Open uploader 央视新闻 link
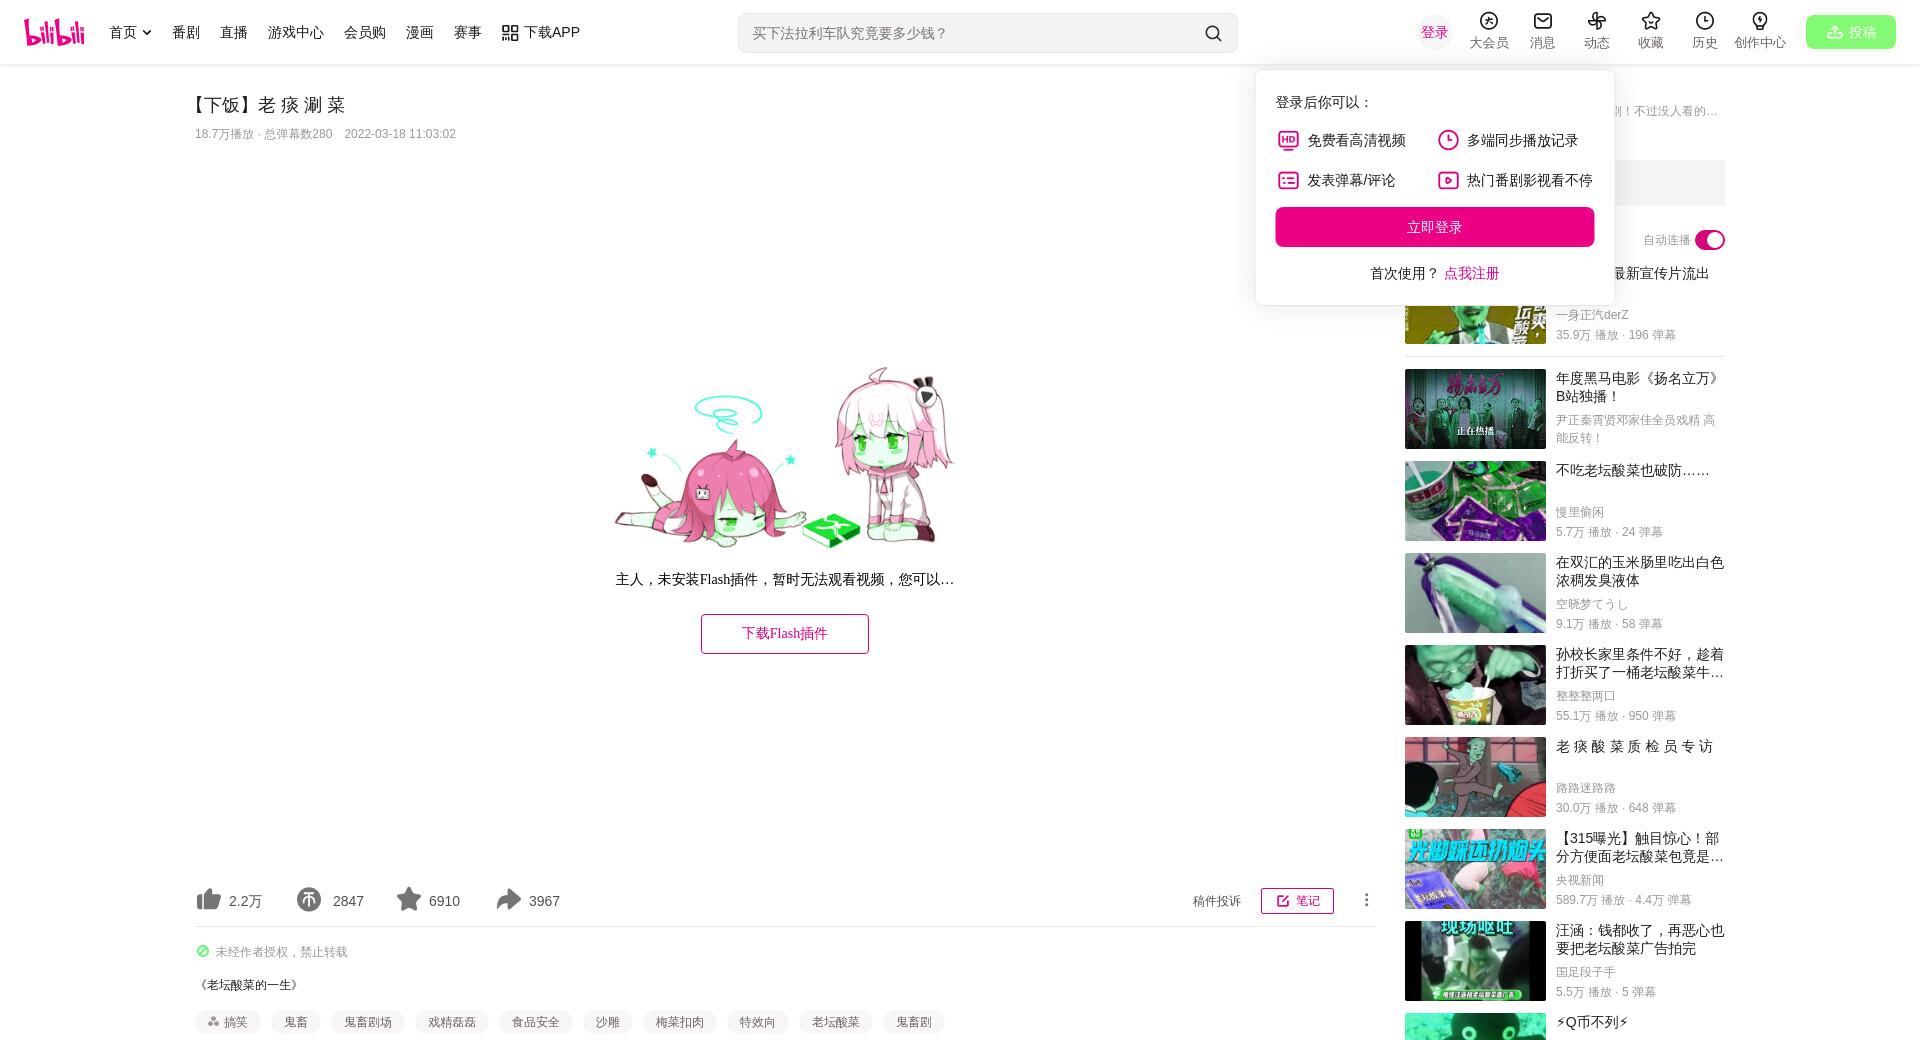 [x=1580, y=880]
